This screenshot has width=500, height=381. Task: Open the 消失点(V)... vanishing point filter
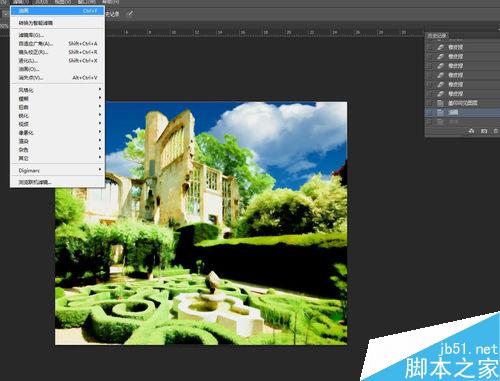(x=57, y=78)
